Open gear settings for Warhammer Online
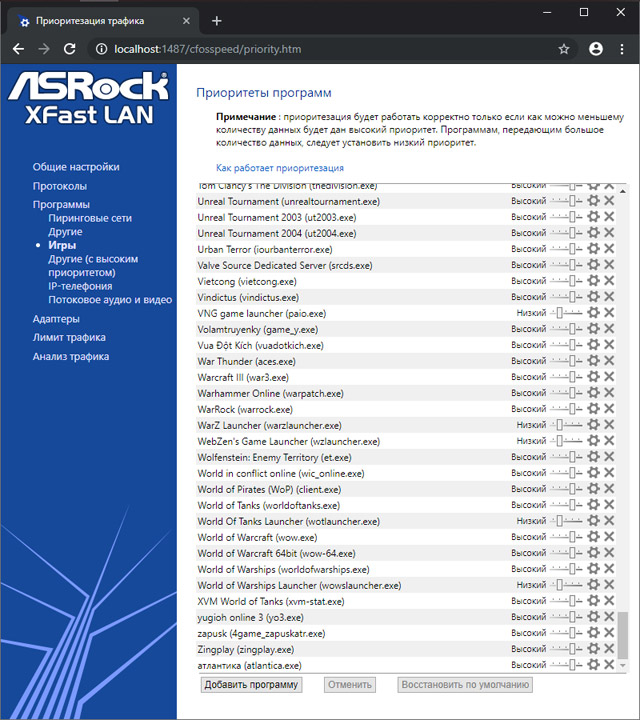Viewport: 640px width, 720px height. (594, 393)
